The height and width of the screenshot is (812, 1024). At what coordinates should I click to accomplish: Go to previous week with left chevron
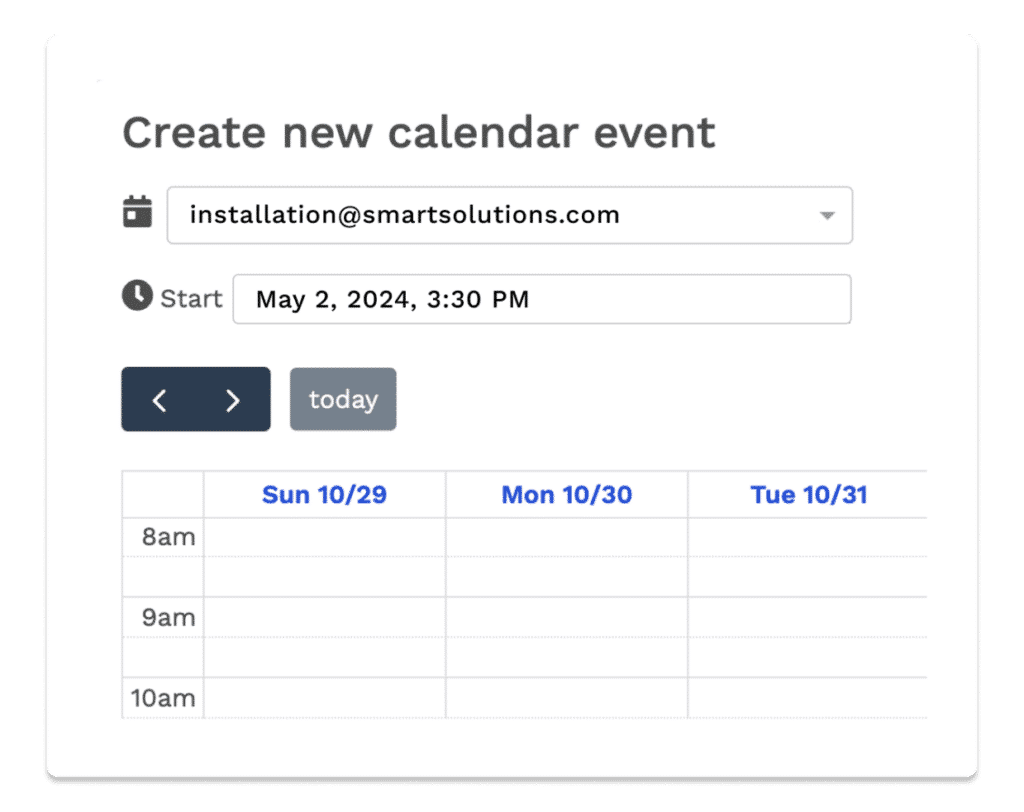pyautogui.click(x=159, y=400)
